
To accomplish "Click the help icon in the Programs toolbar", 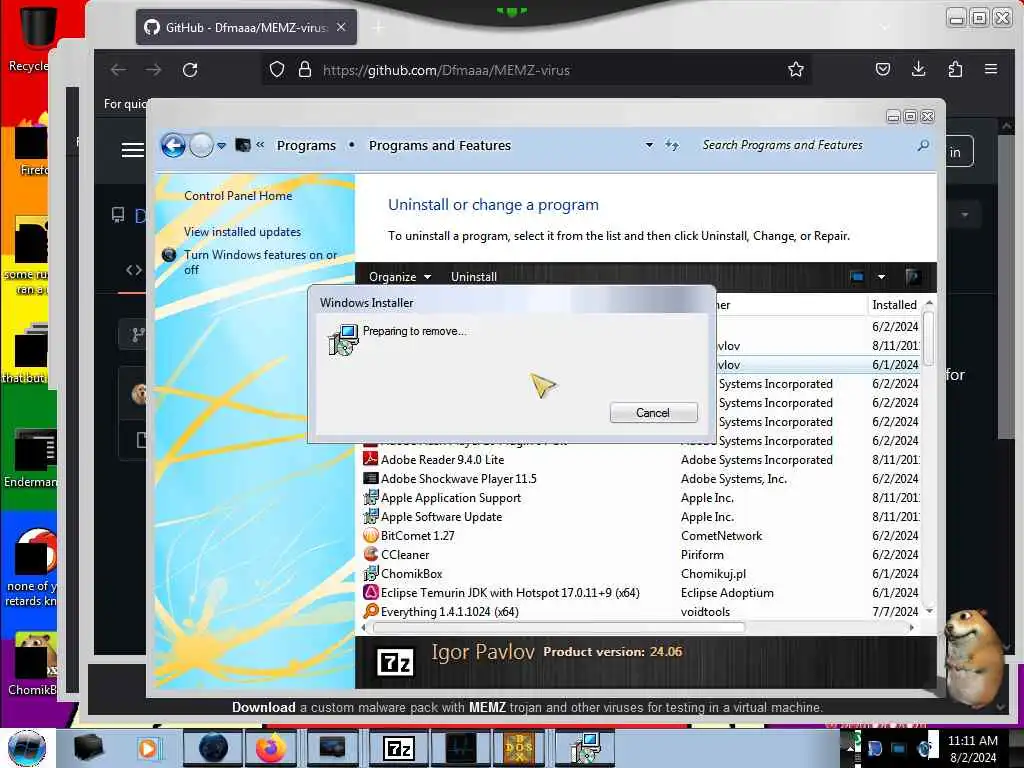I will pos(913,277).
